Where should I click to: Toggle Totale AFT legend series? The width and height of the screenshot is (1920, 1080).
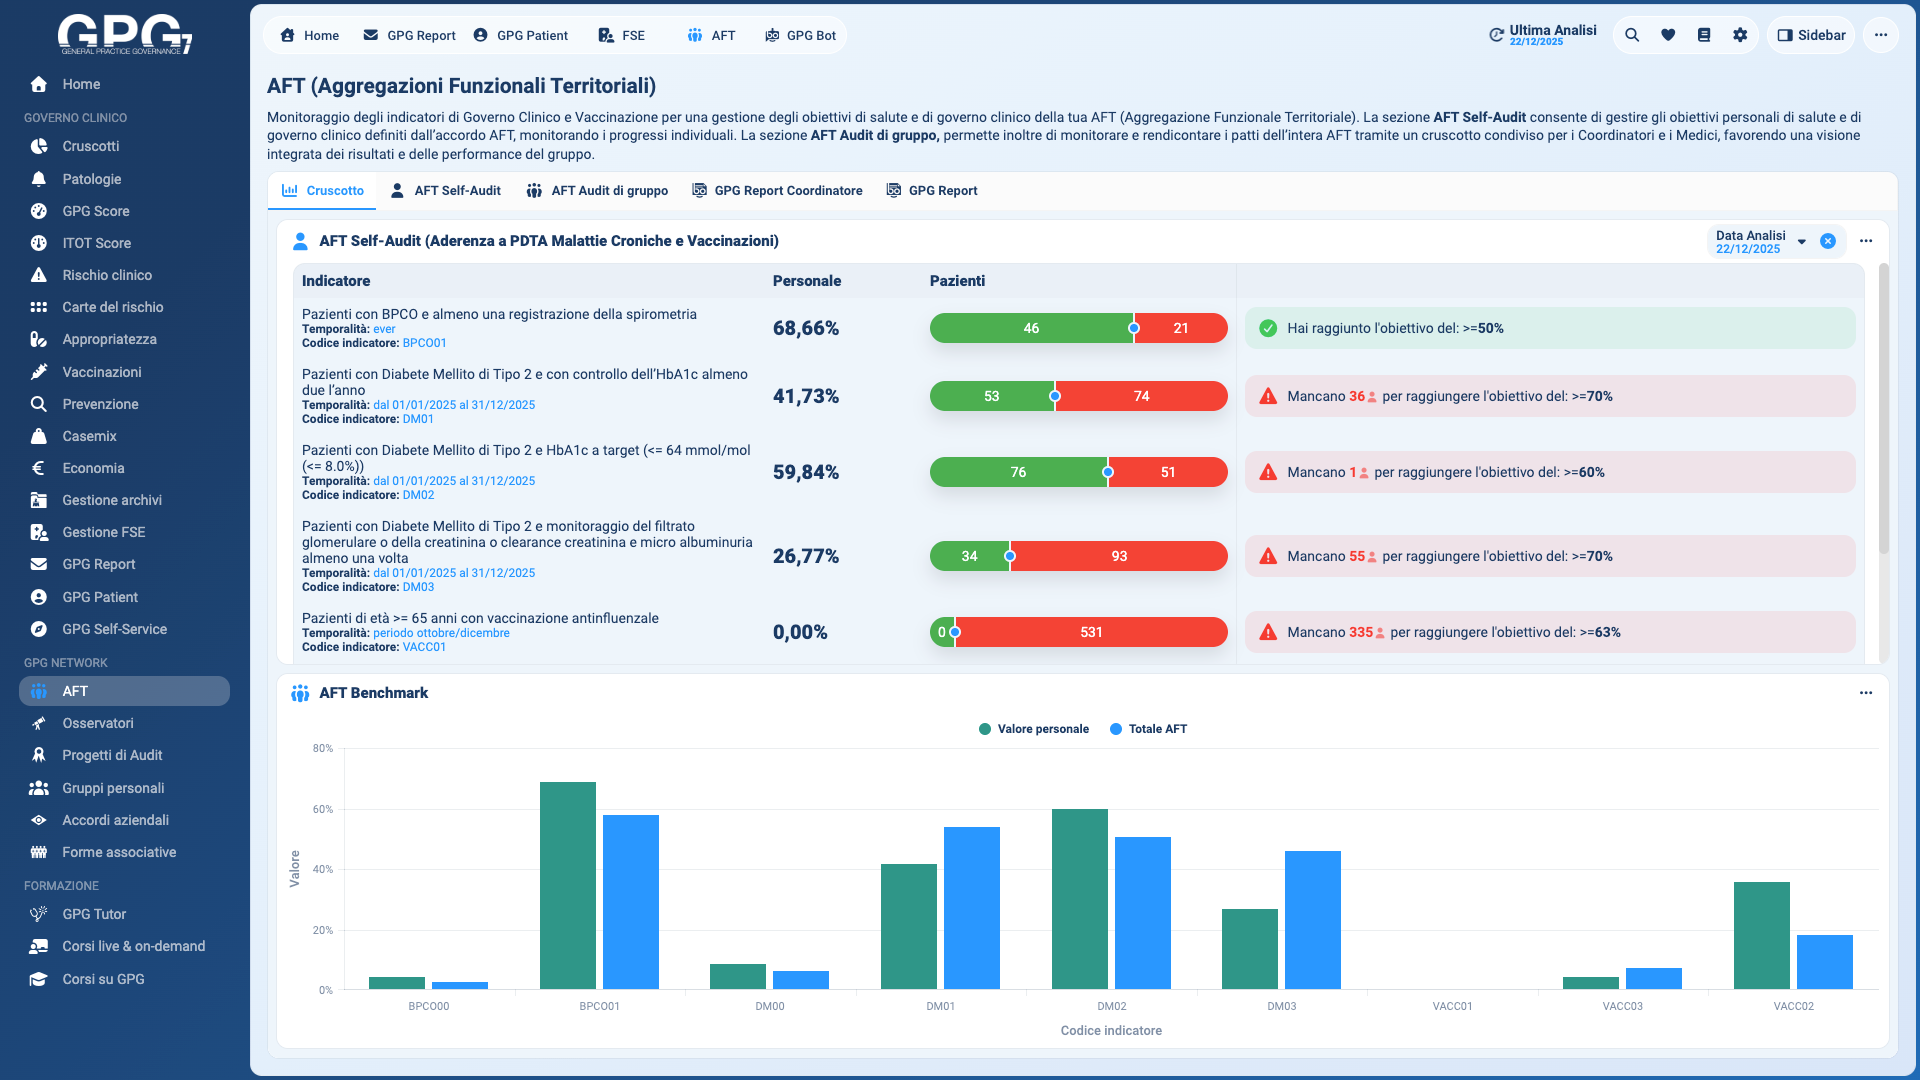pyautogui.click(x=1148, y=729)
